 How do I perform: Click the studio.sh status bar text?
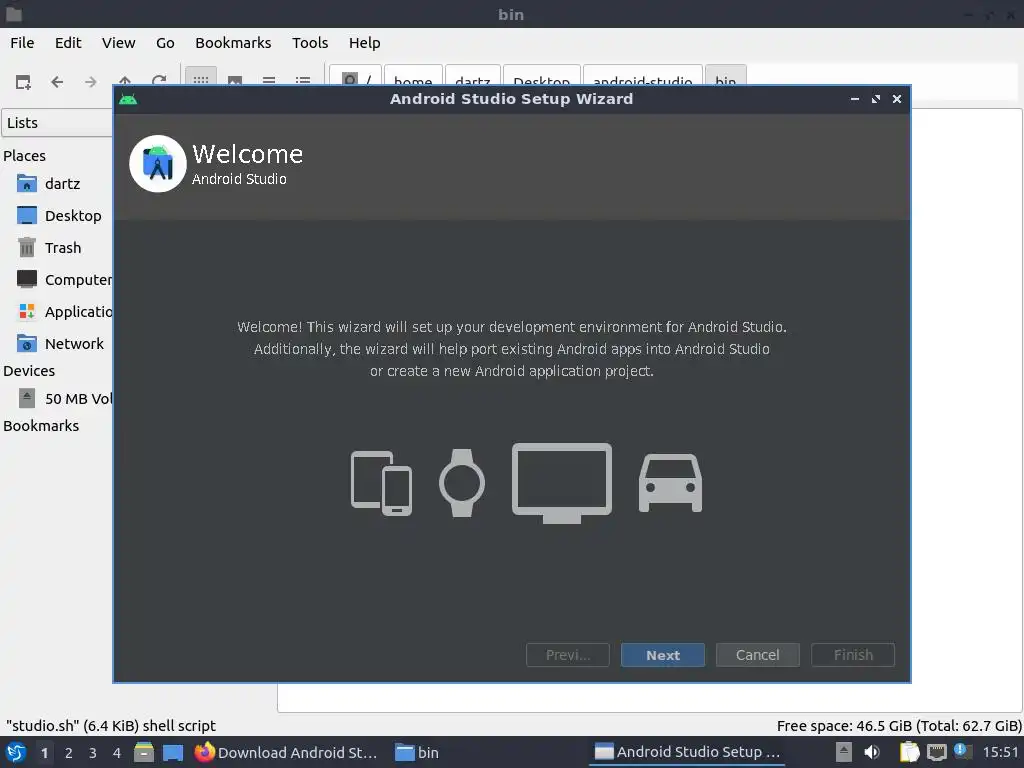(111, 726)
